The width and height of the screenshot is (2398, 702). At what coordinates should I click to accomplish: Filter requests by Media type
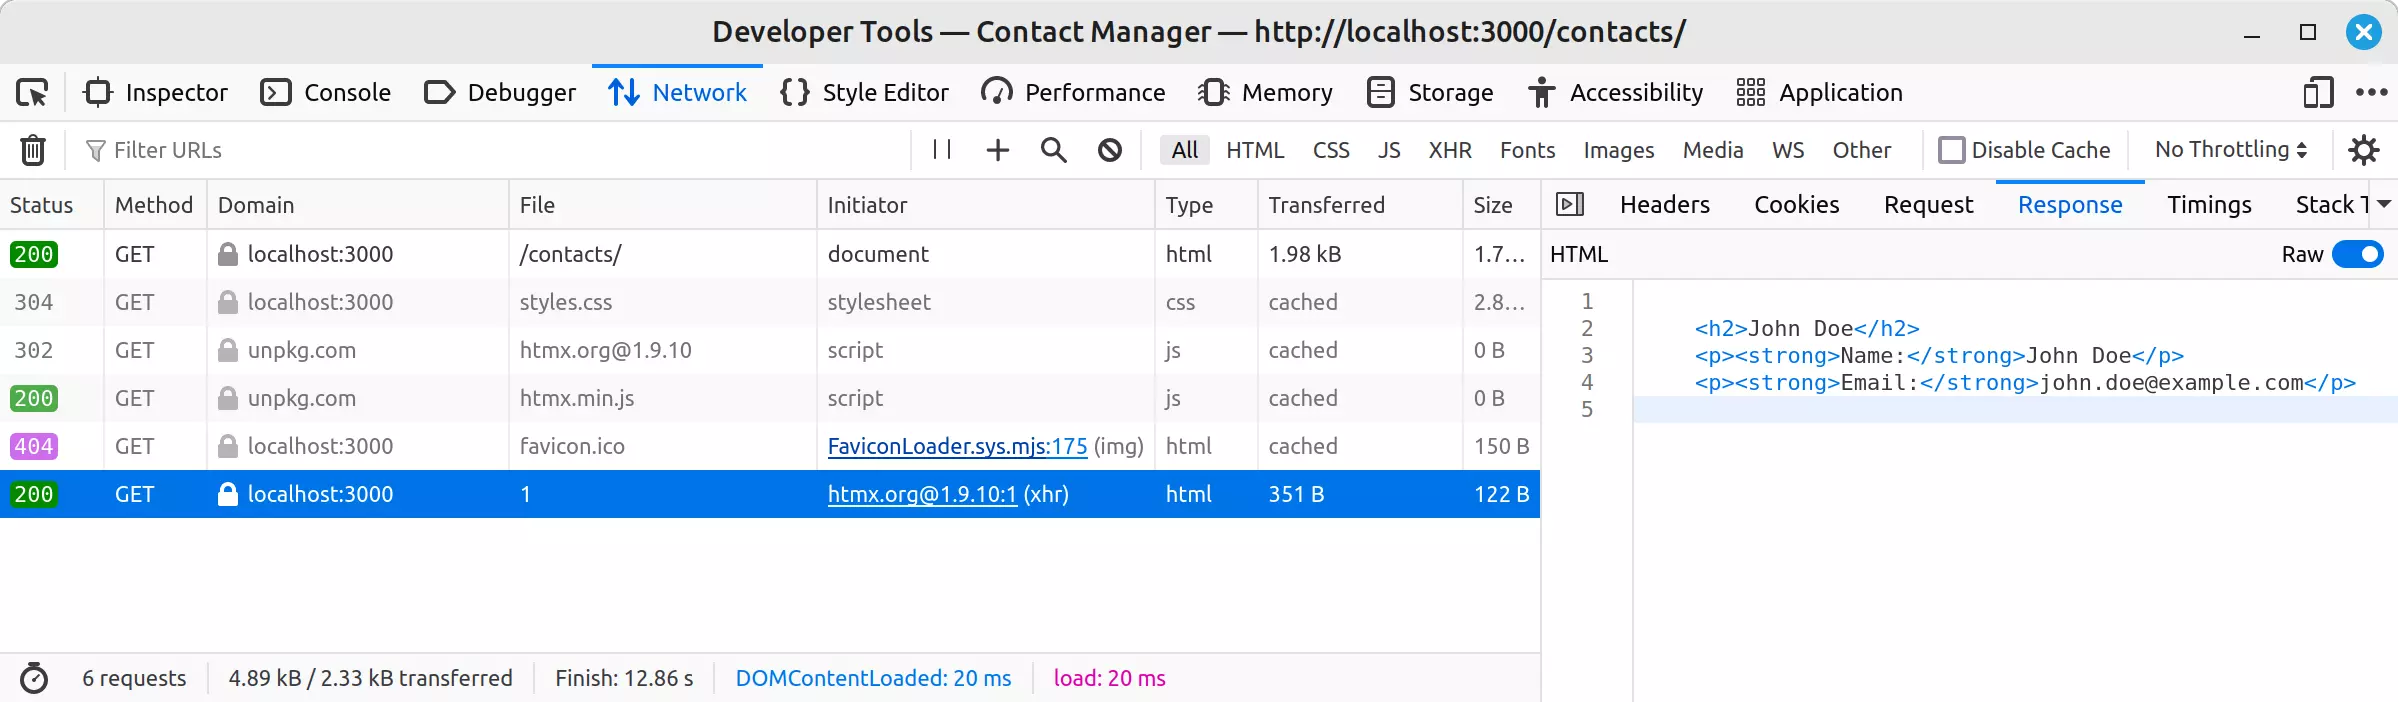click(1713, 150)
